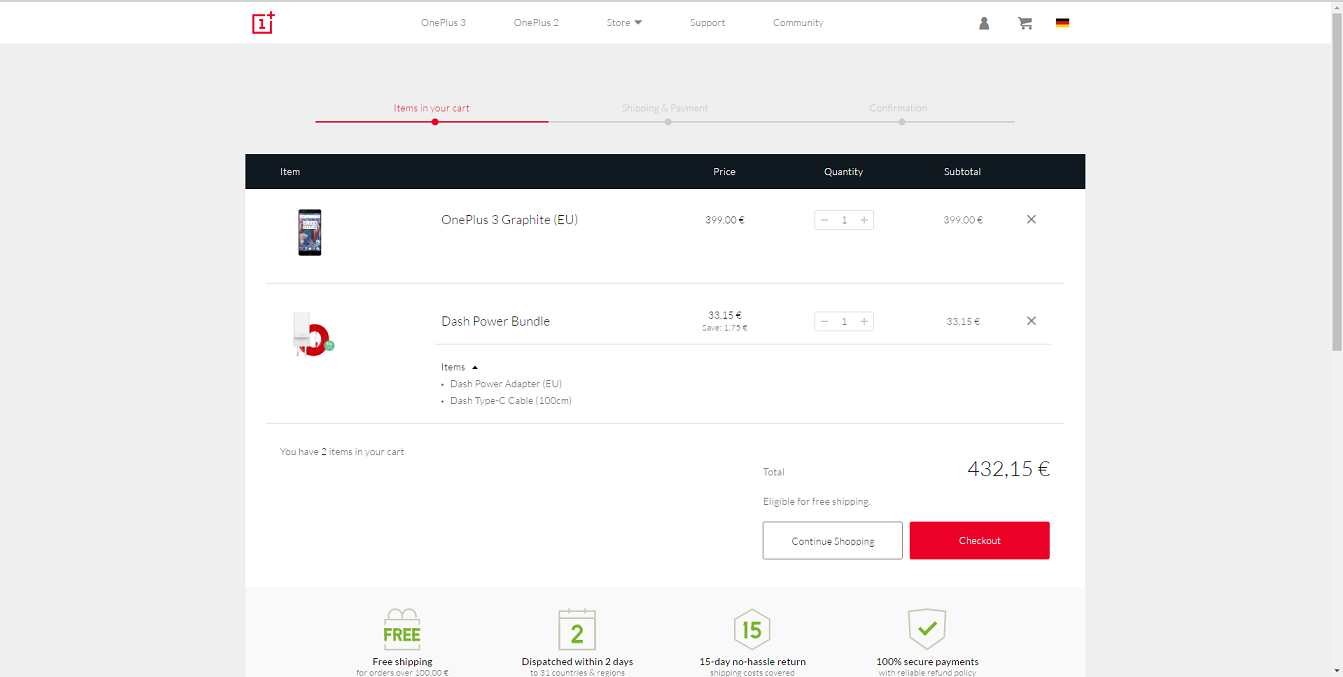Screen dimensions: 1343x677
Task: Click the German flag region selector
Action: pyautogui.click(x=1062, y=23)
